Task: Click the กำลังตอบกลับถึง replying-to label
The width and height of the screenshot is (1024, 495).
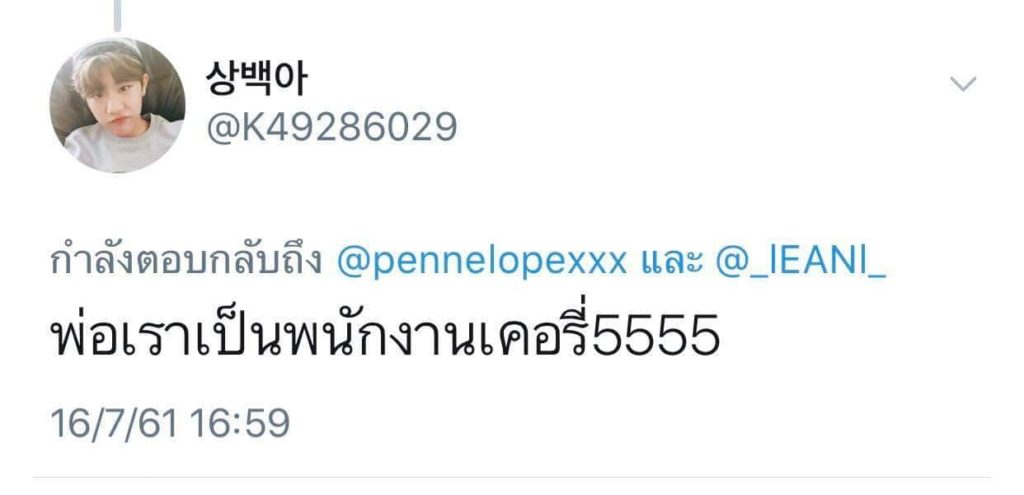Action: (186, 263)
